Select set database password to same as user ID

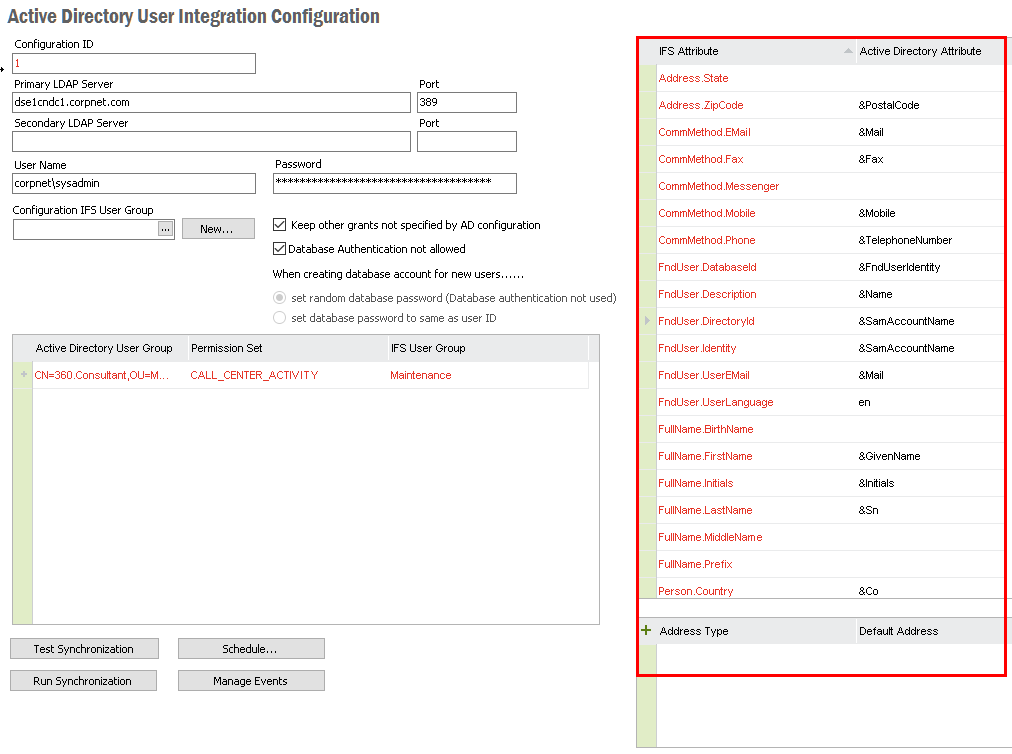pyautogui.click(x=281, y=319)
